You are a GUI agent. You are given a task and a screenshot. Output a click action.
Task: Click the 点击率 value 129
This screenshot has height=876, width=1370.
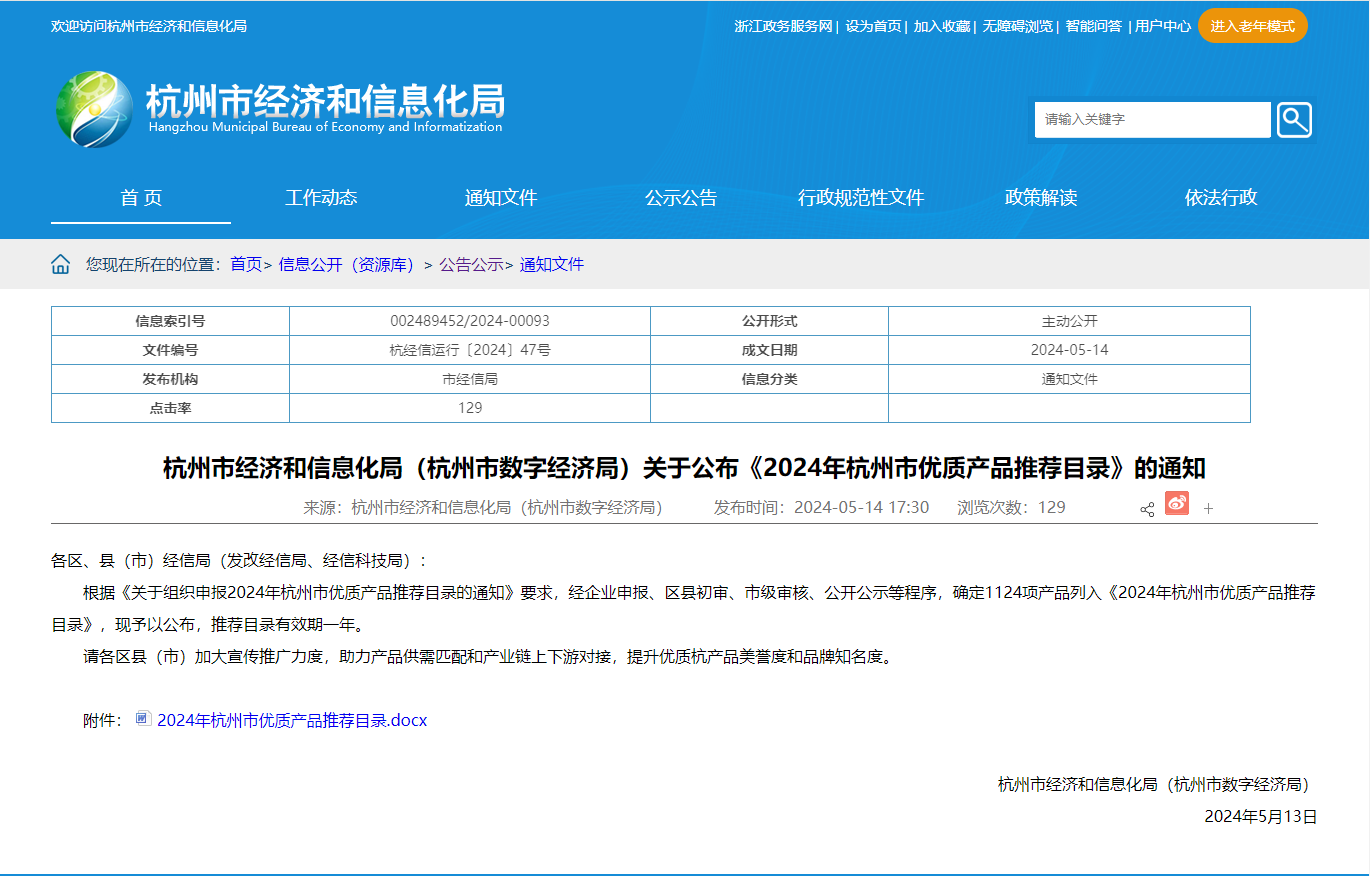pyautogui.click(x=470, y=408)
